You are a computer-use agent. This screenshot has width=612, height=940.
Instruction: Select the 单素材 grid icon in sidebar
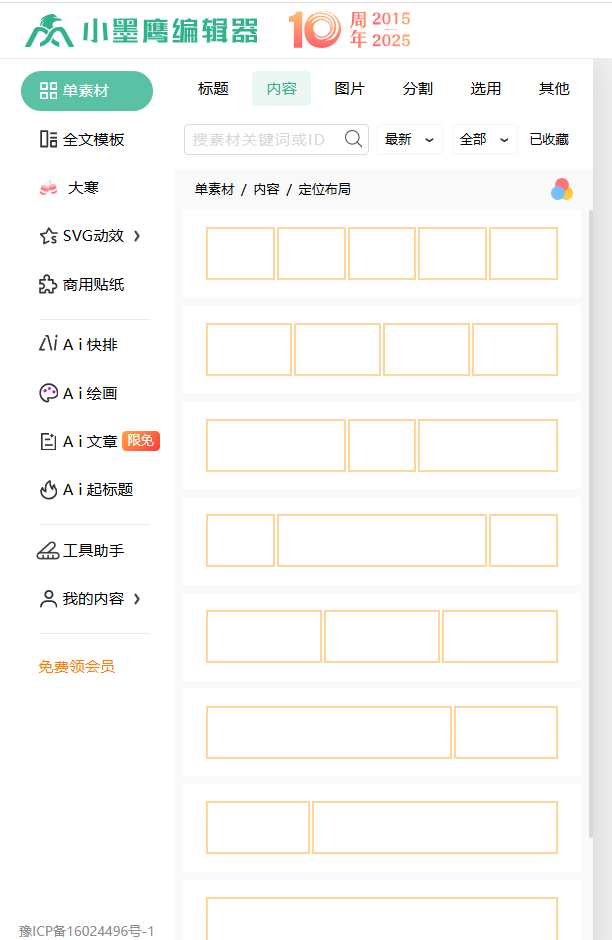pos(47,90)
